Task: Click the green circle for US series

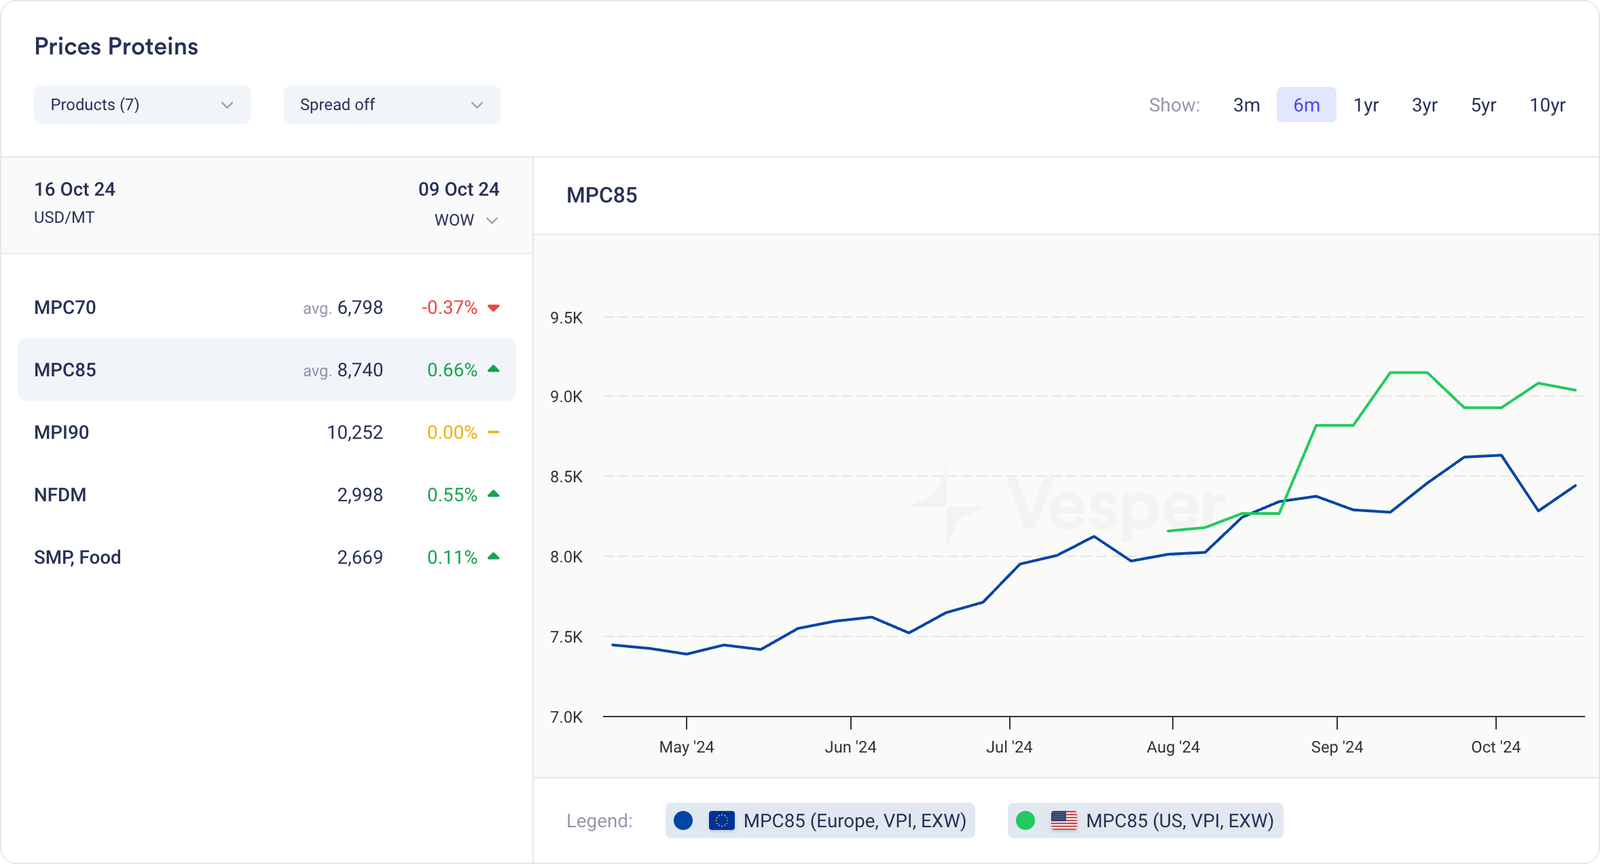Action: point(1025,821)
